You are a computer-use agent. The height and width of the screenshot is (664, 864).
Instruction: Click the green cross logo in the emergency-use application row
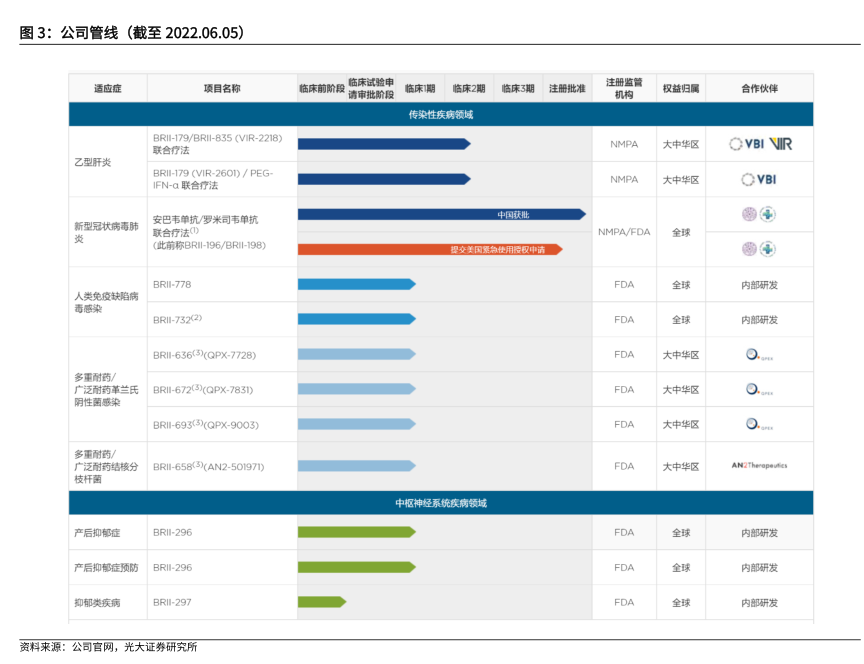(x=768, y=249)
